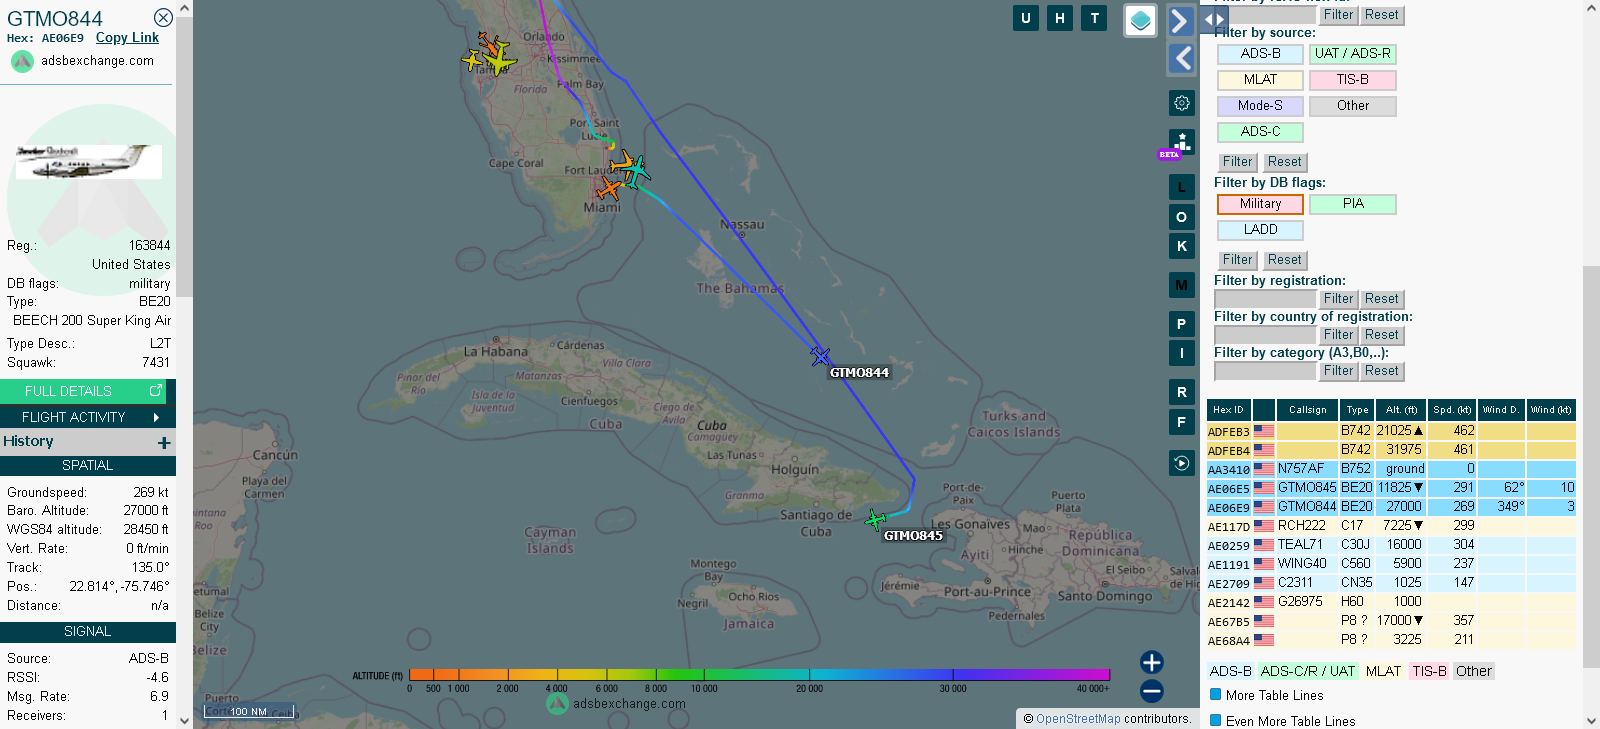The width and height of the screenshot is (1600, 729).
Task: Open the BETA statistics icon
Action: (1180, 144)
